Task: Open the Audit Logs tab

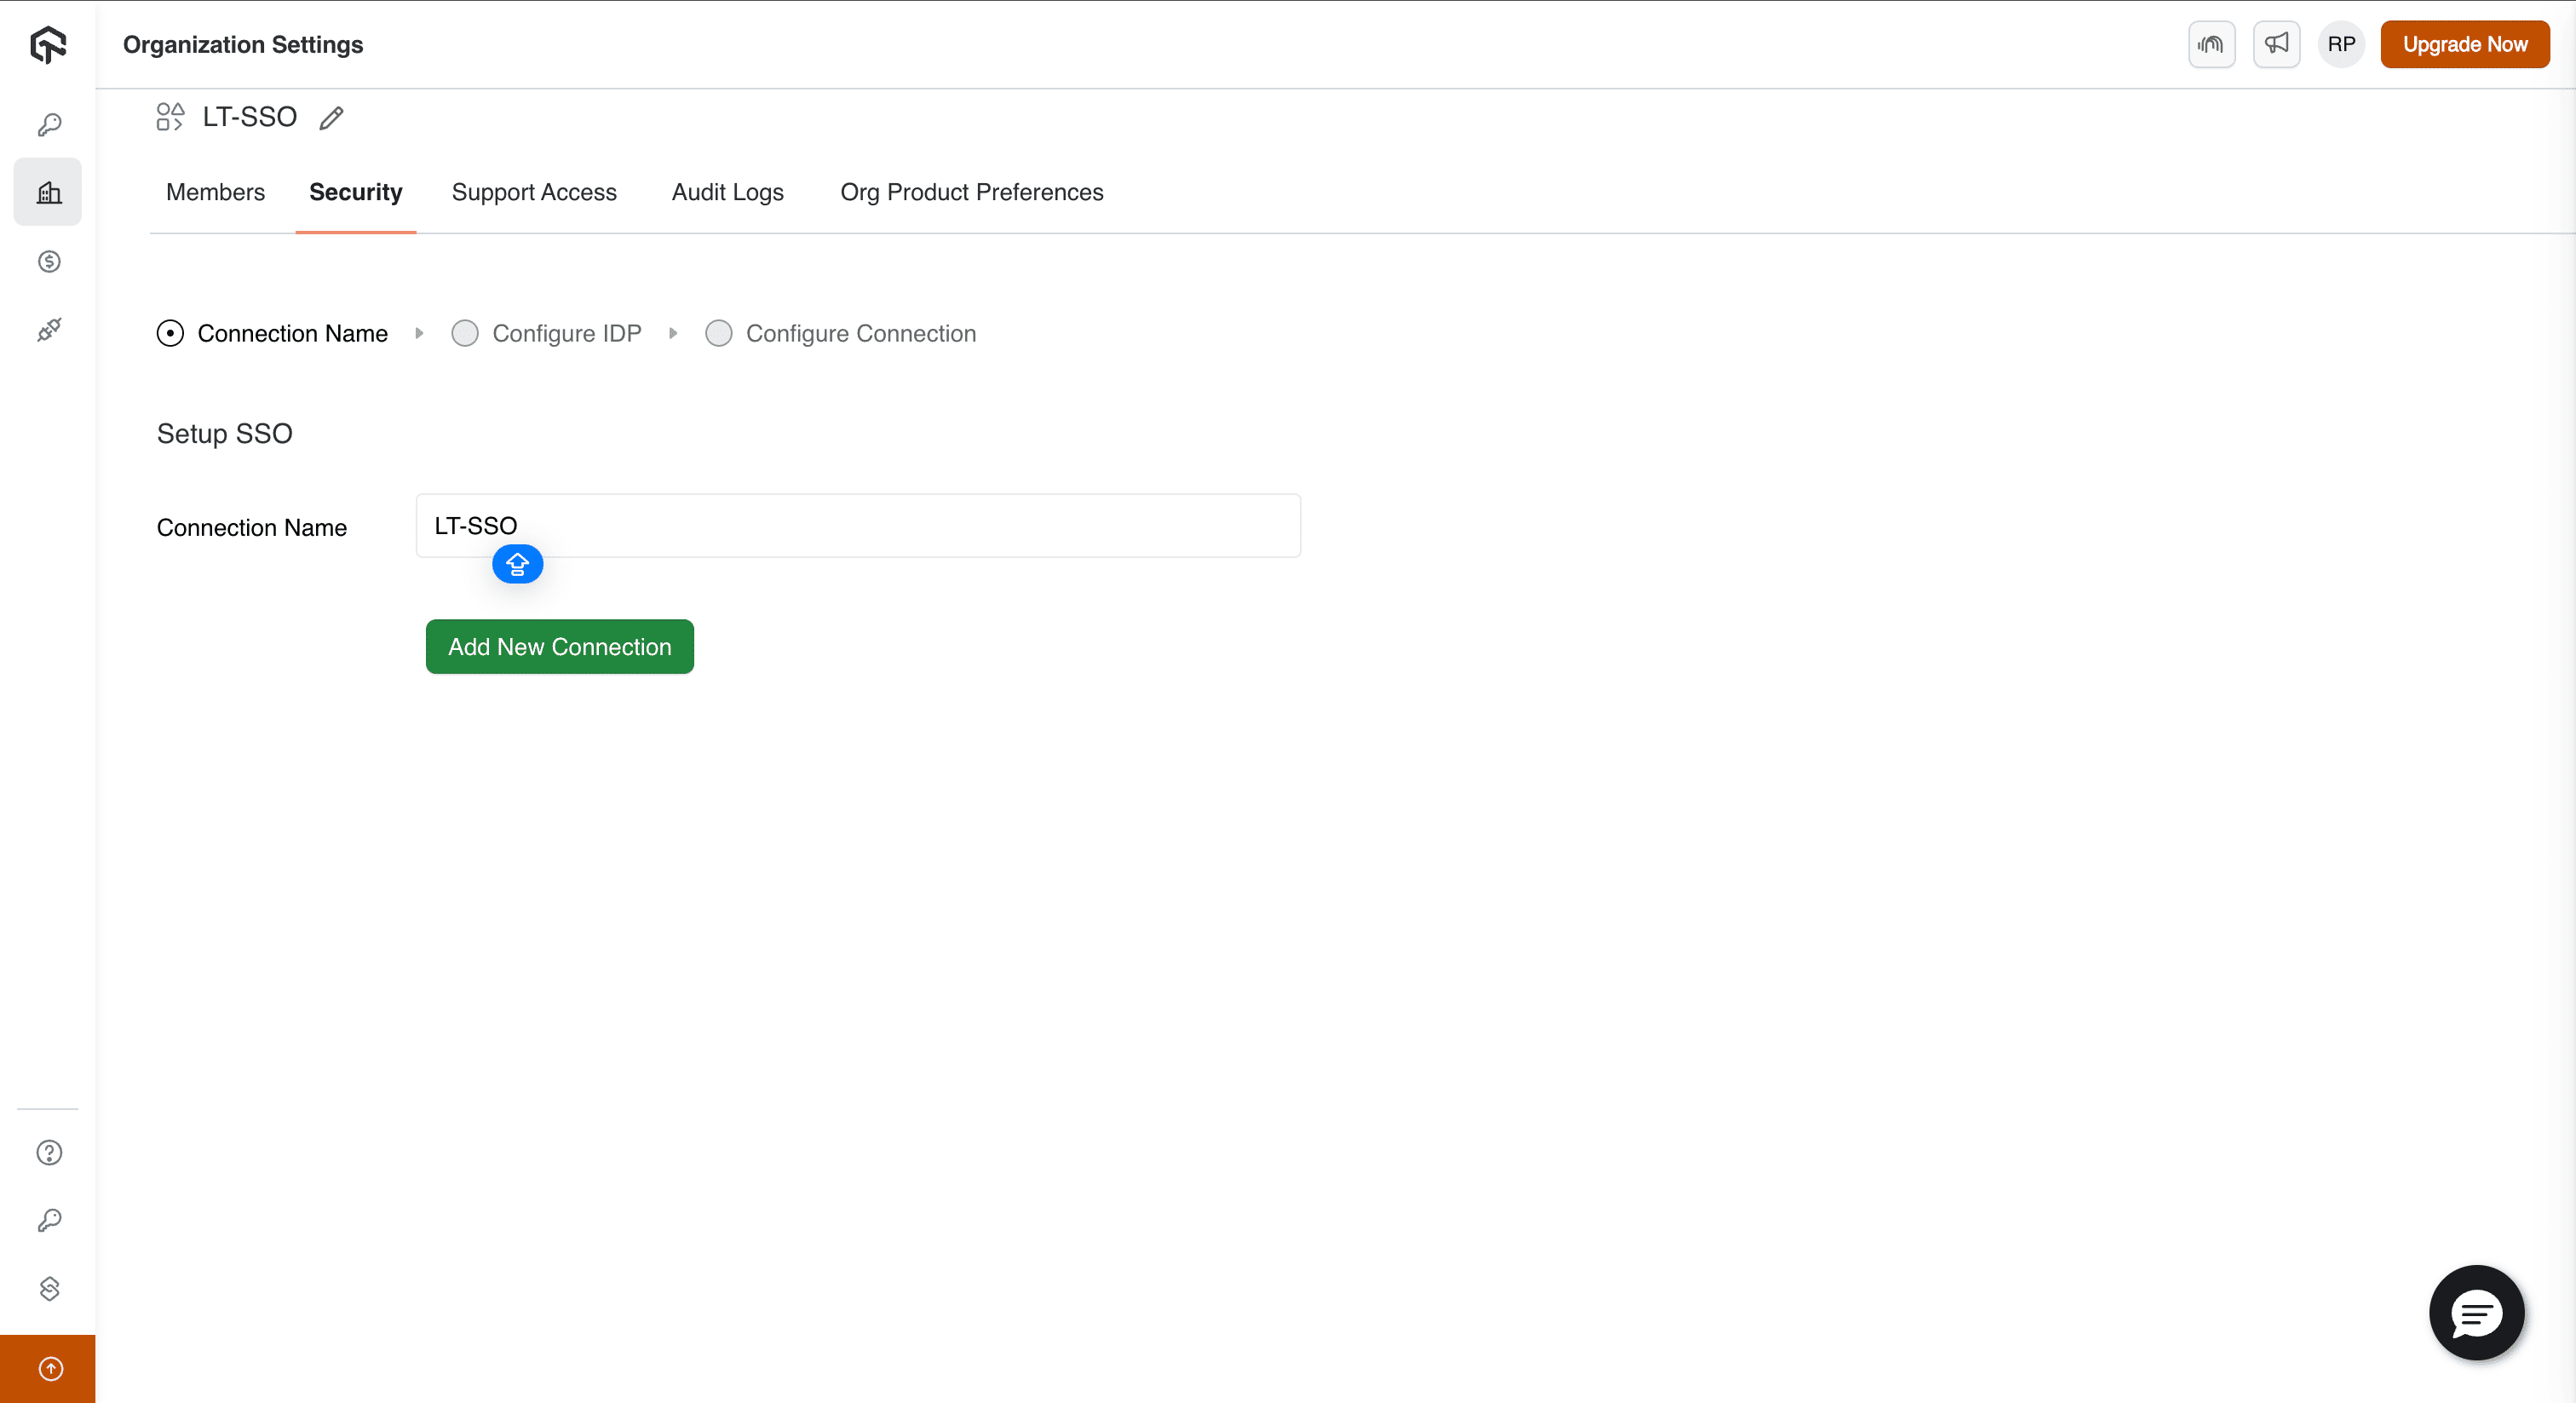Action: [x=727, y=192]
